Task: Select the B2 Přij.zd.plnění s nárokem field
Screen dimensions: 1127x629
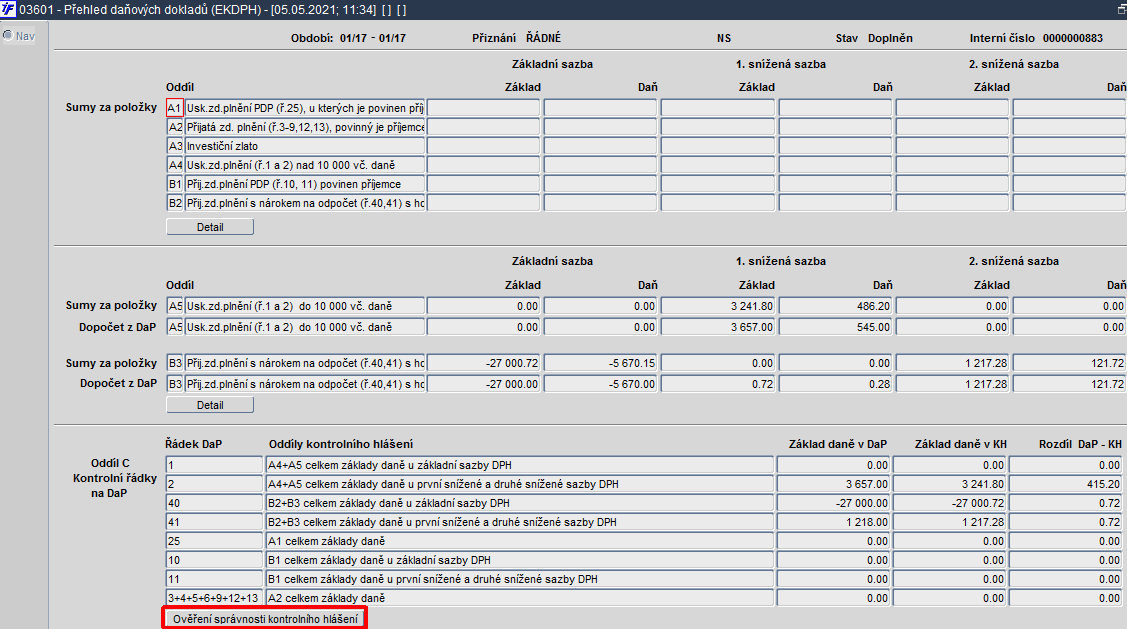Action: pyautogui.click(x=305, y=203)
